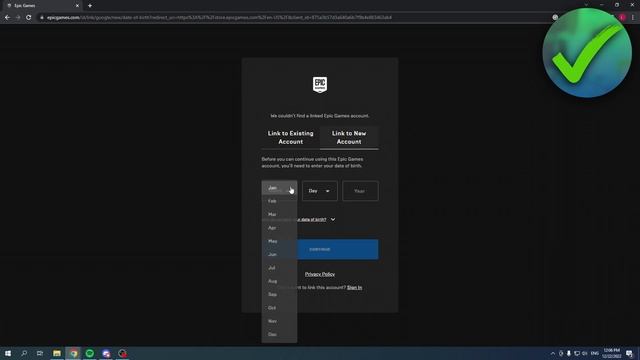640x360 pixels.
Task: Select May as the birth month
Action: click(279, 241)
